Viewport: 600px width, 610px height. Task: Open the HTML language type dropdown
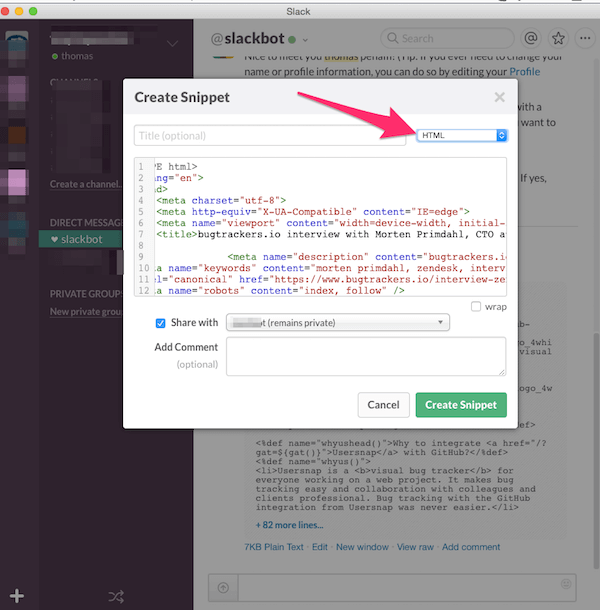coord(462,135)
